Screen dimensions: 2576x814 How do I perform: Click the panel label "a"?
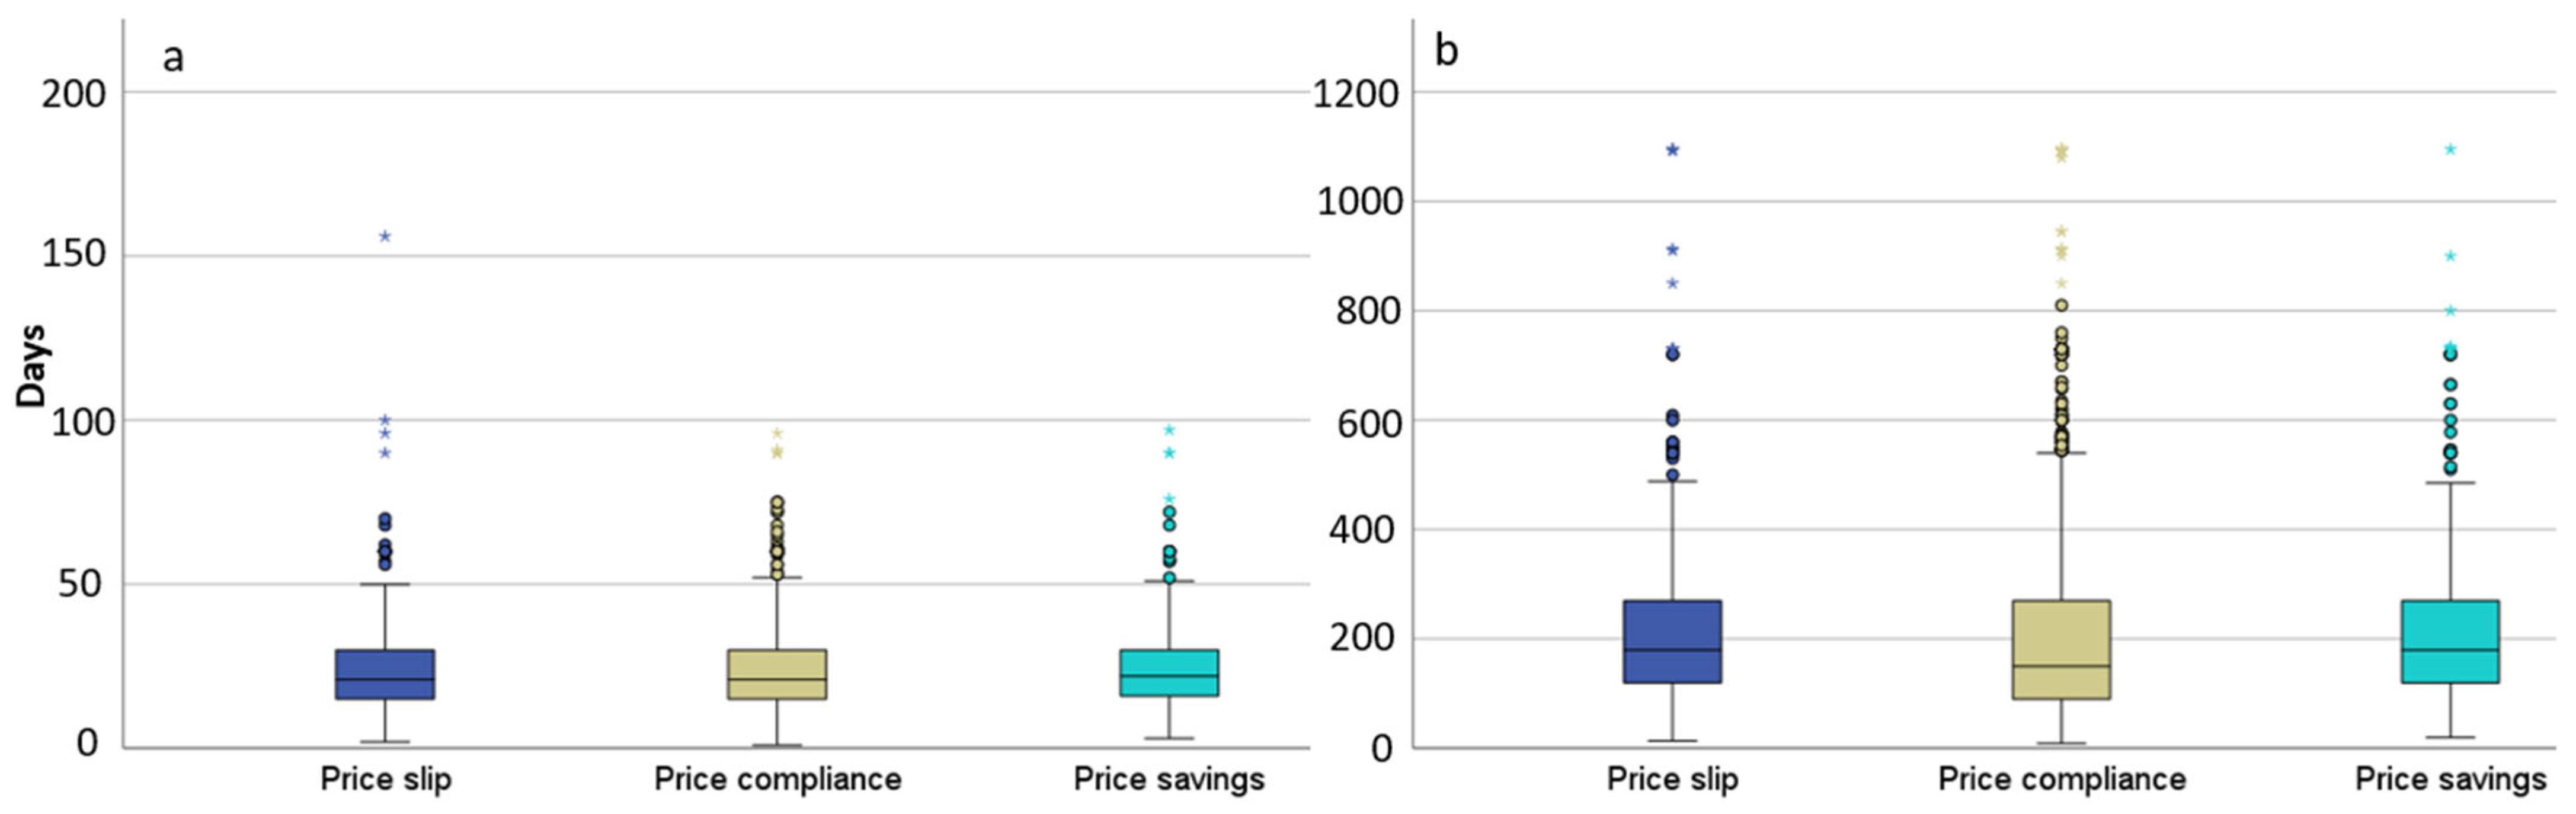pos(173,57)
